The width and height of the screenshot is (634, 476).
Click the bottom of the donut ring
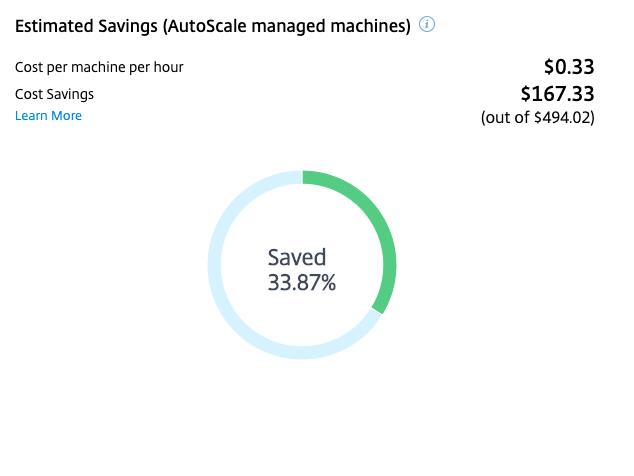[302, 353]
